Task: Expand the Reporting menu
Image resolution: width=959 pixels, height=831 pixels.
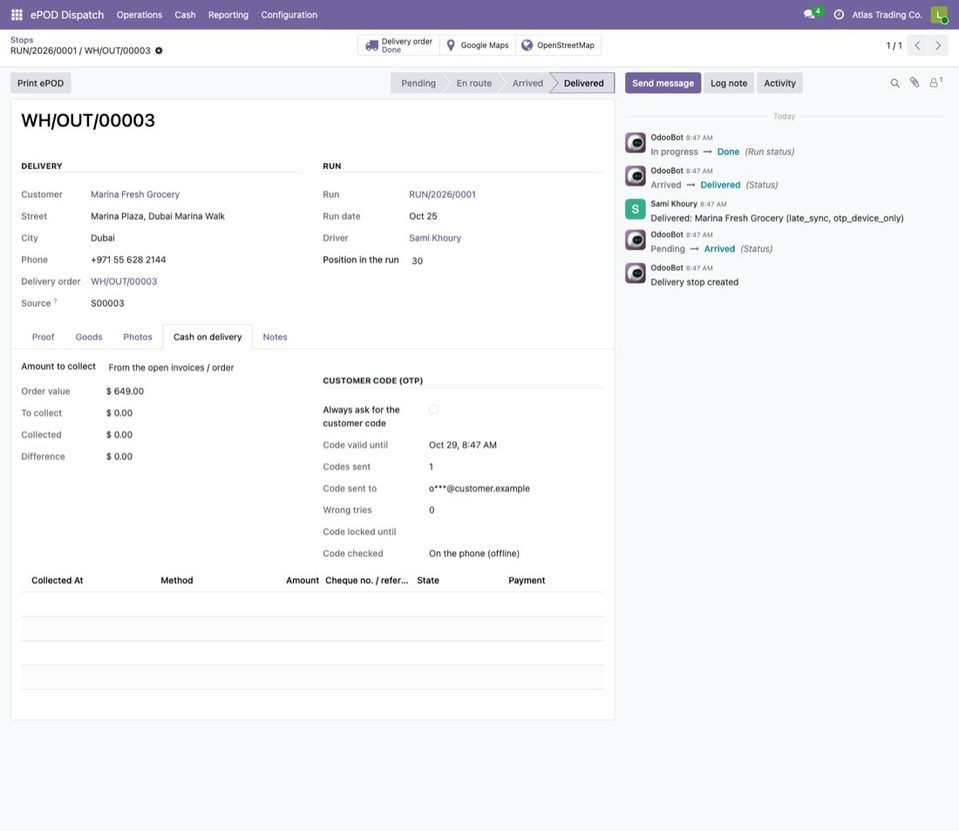Action: (228, 15)
